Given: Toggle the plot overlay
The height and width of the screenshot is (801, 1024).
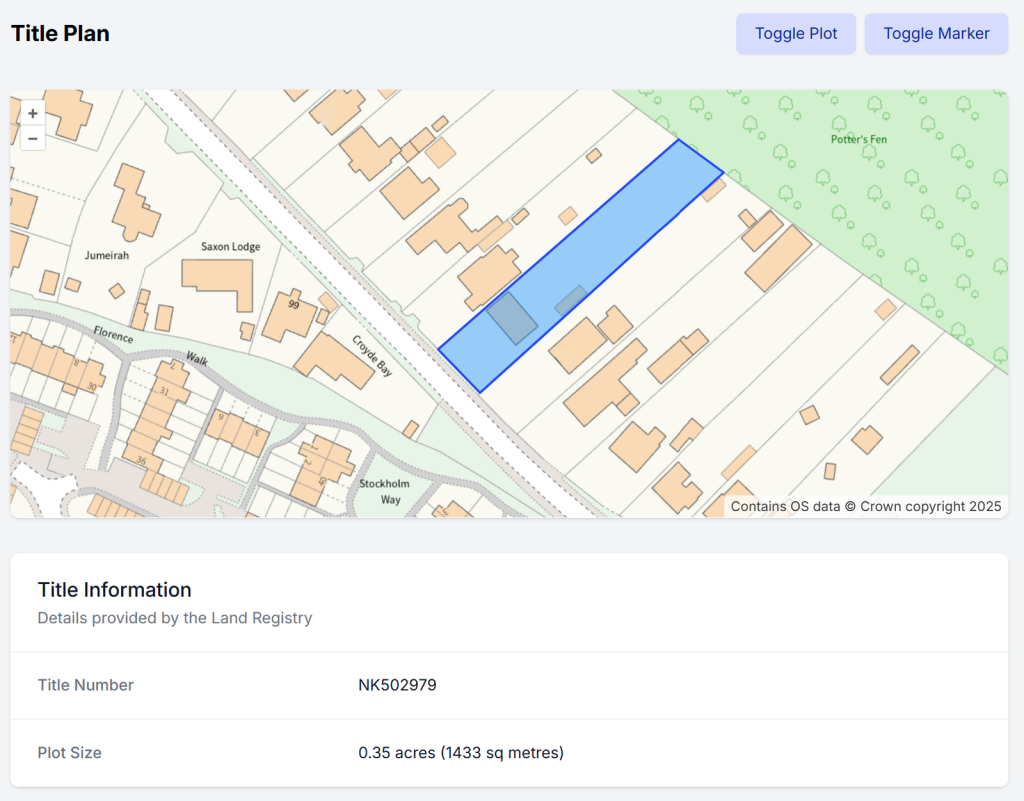Looking at the screenshot, I should pyautogui.click(x=796, y=34).
